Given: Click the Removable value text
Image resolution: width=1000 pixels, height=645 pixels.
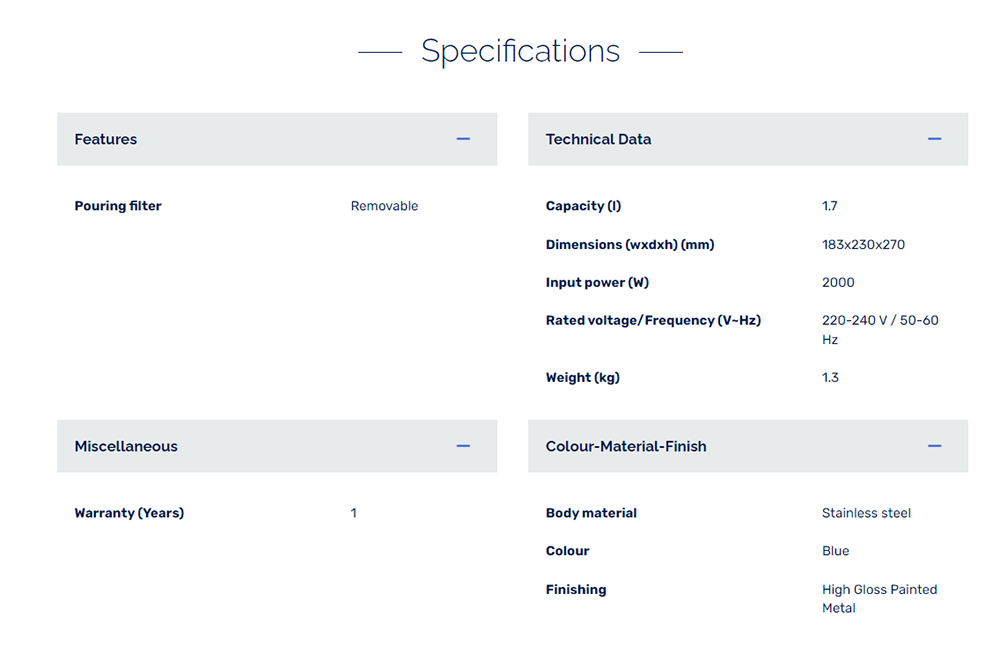Looking at the screenshot, I should coord(384,206).
